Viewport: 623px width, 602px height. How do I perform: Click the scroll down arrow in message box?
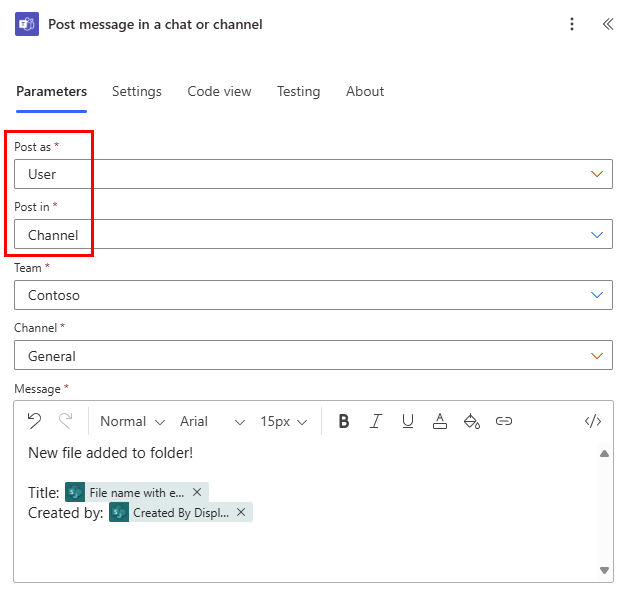click(x=604, y=570)
